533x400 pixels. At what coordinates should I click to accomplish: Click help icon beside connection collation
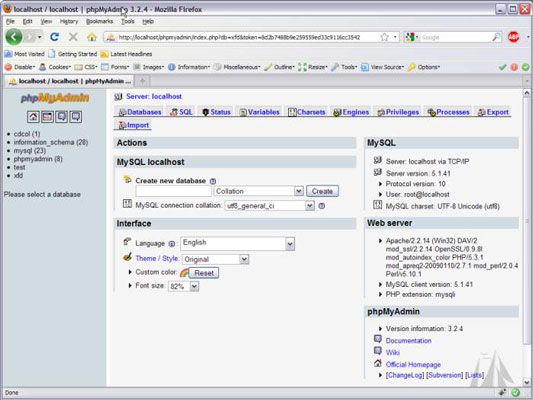(322, 206)
